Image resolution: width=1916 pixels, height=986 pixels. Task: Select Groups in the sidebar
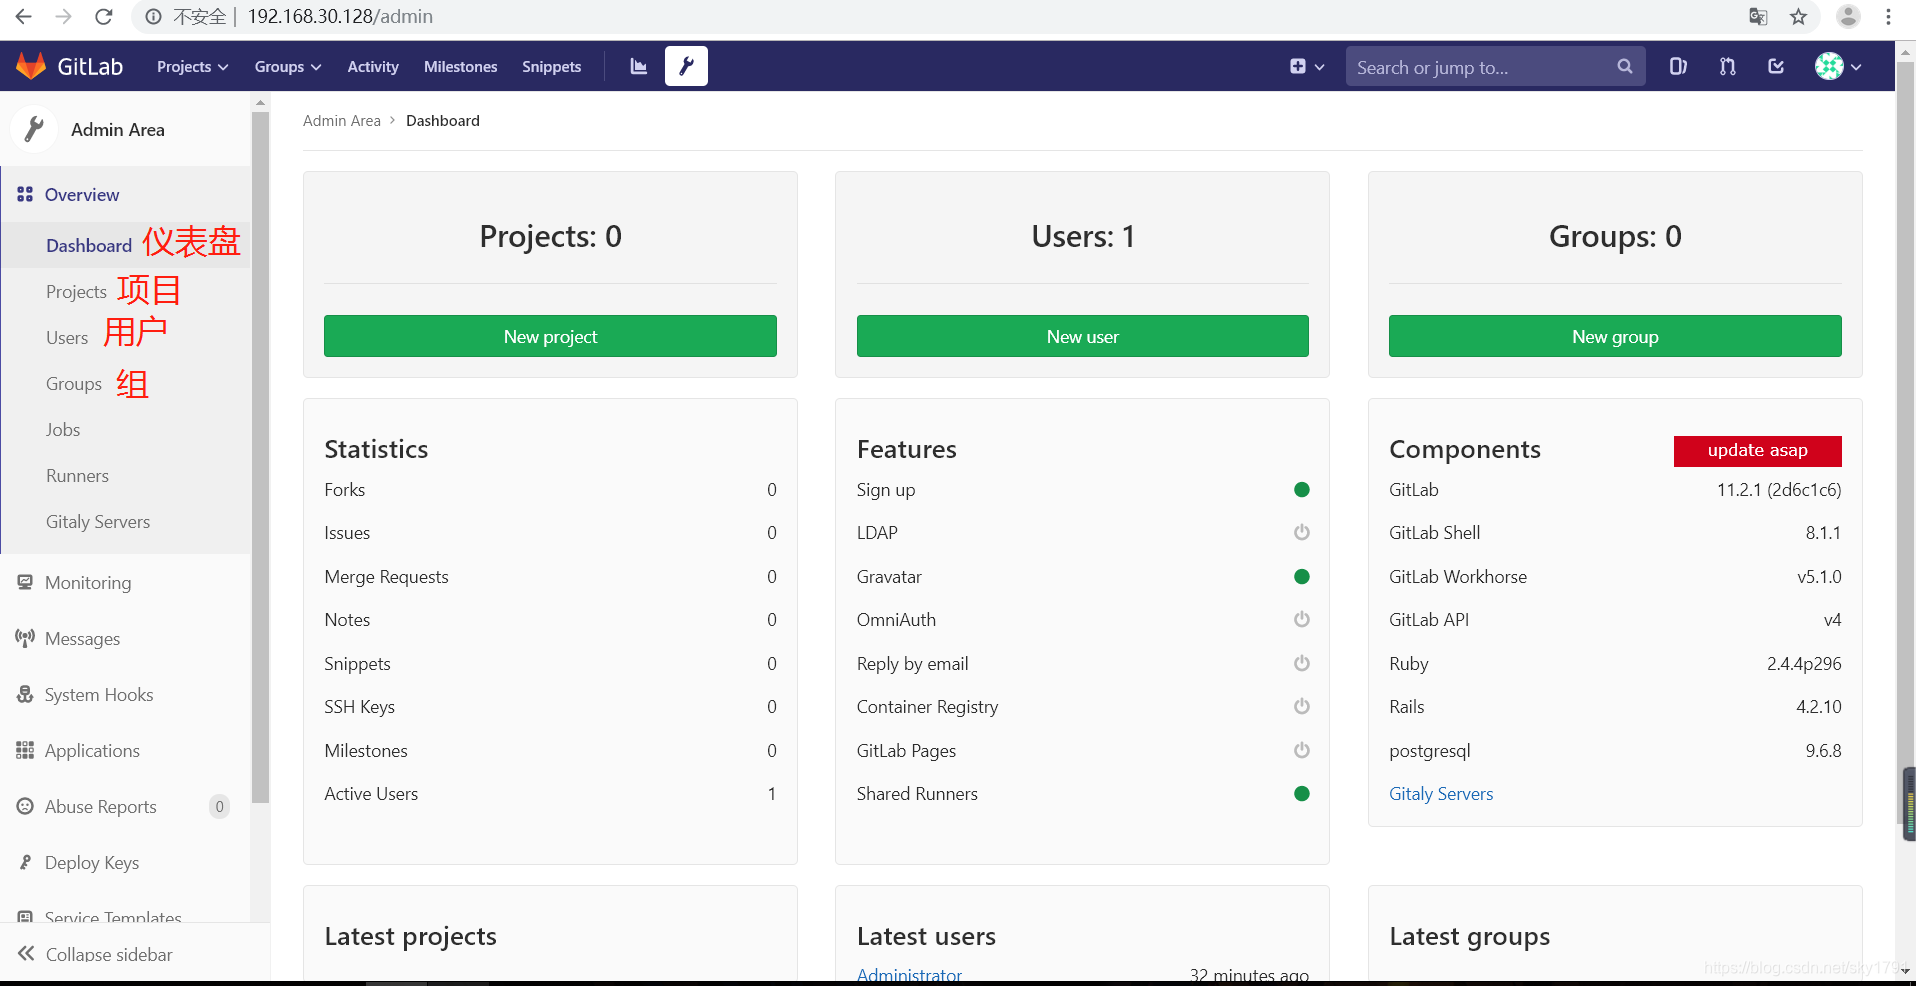74,383
